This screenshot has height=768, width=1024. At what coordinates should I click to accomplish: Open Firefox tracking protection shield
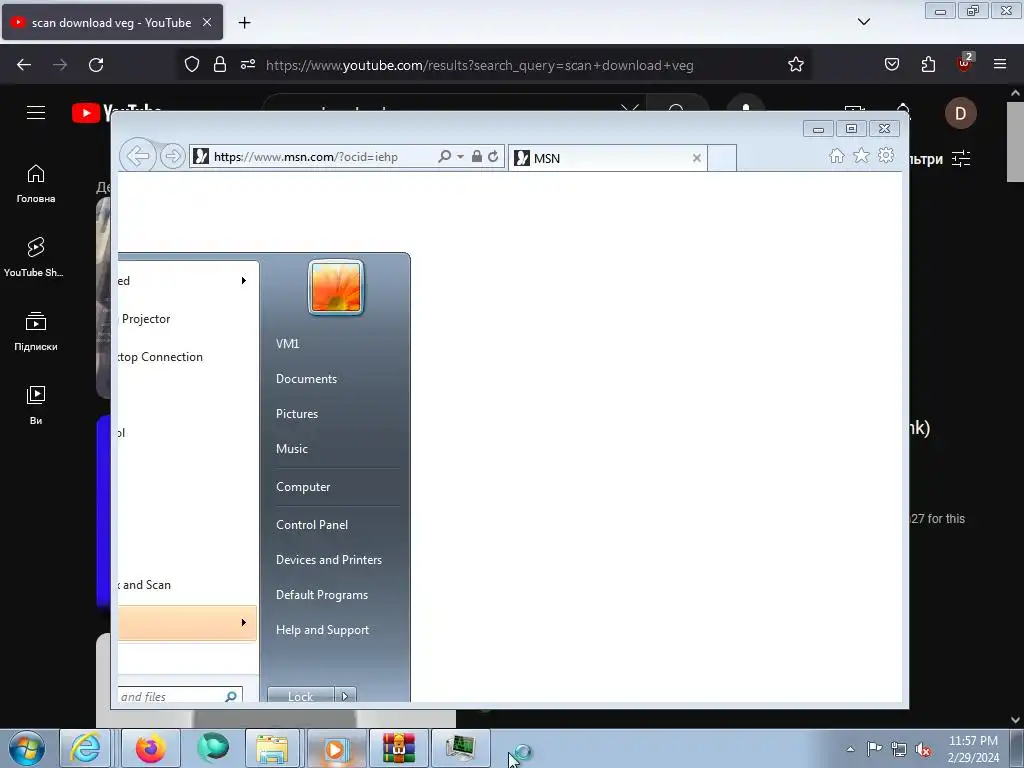point(191,64)
